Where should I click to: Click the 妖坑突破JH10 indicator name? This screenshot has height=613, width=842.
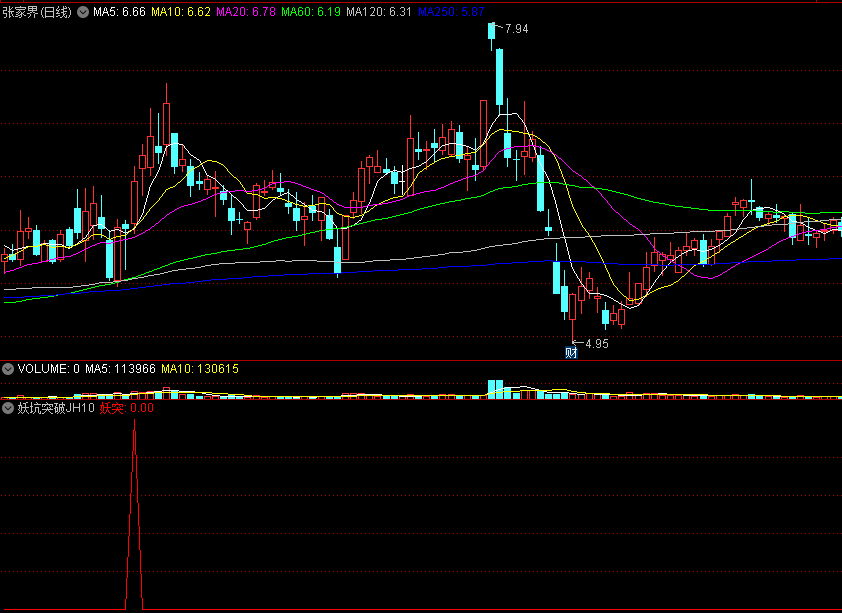coord(56,408)
